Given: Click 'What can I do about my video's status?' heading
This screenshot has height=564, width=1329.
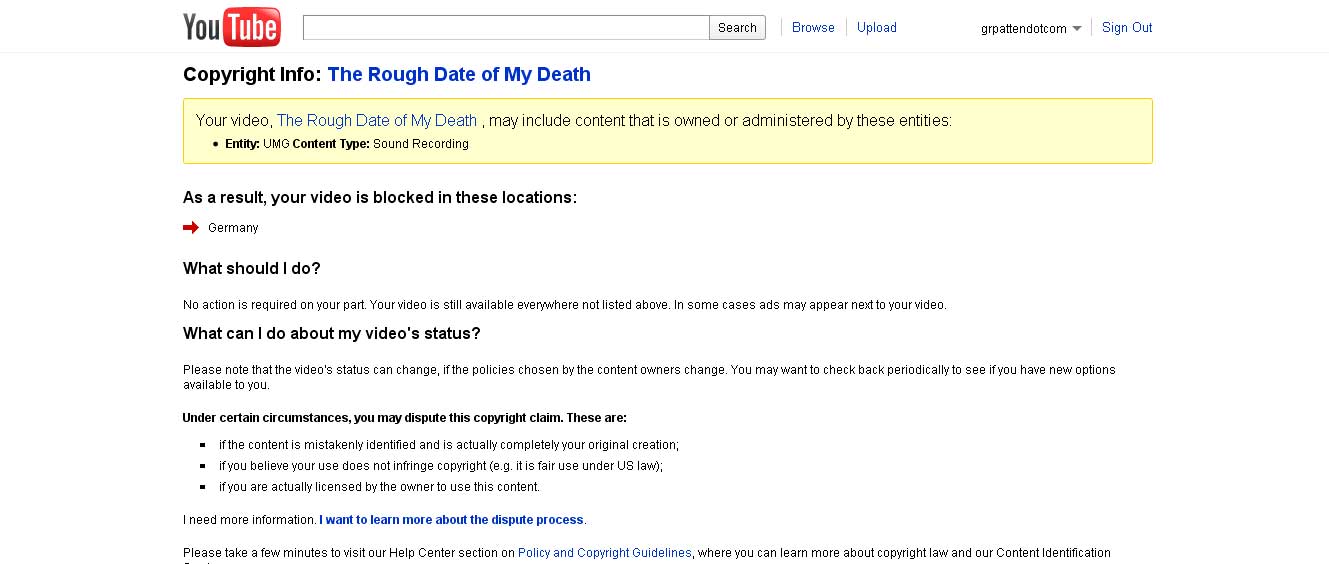Looking at the screenshot, I should pos(332,334).
